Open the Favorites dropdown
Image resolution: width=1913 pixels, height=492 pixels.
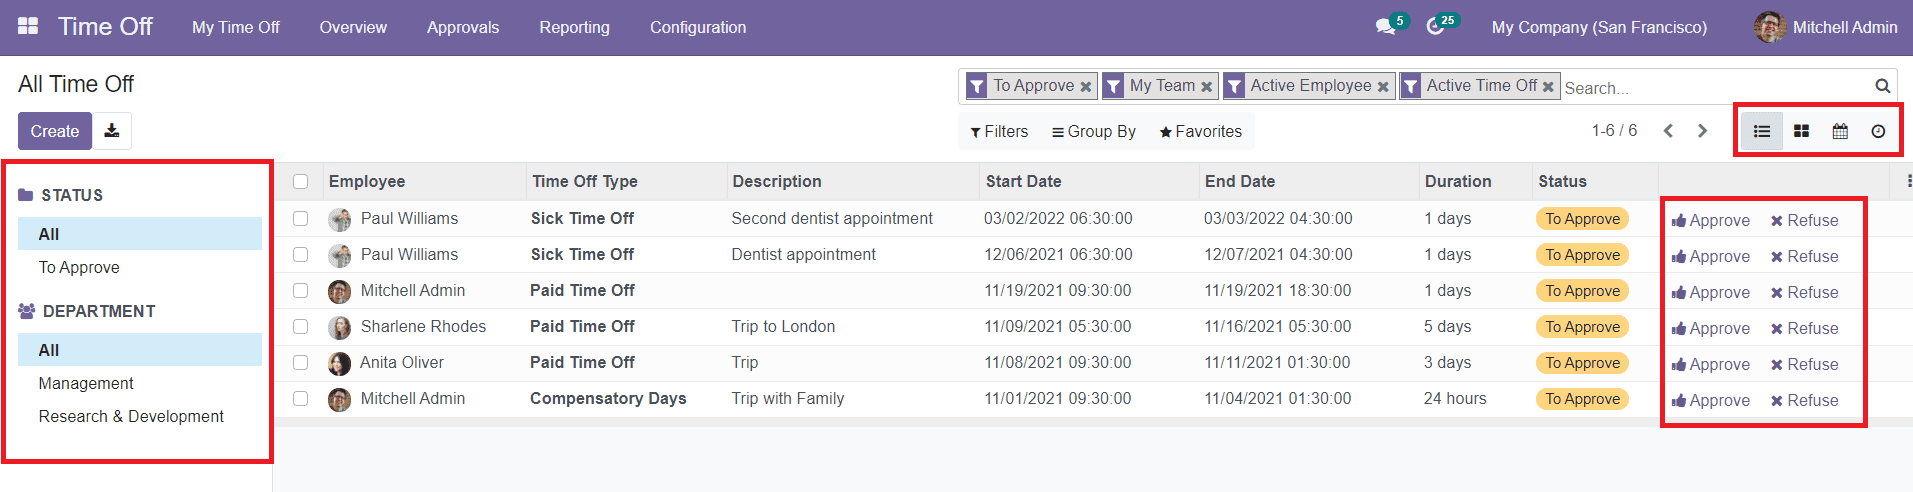[x=1200, y=131]
